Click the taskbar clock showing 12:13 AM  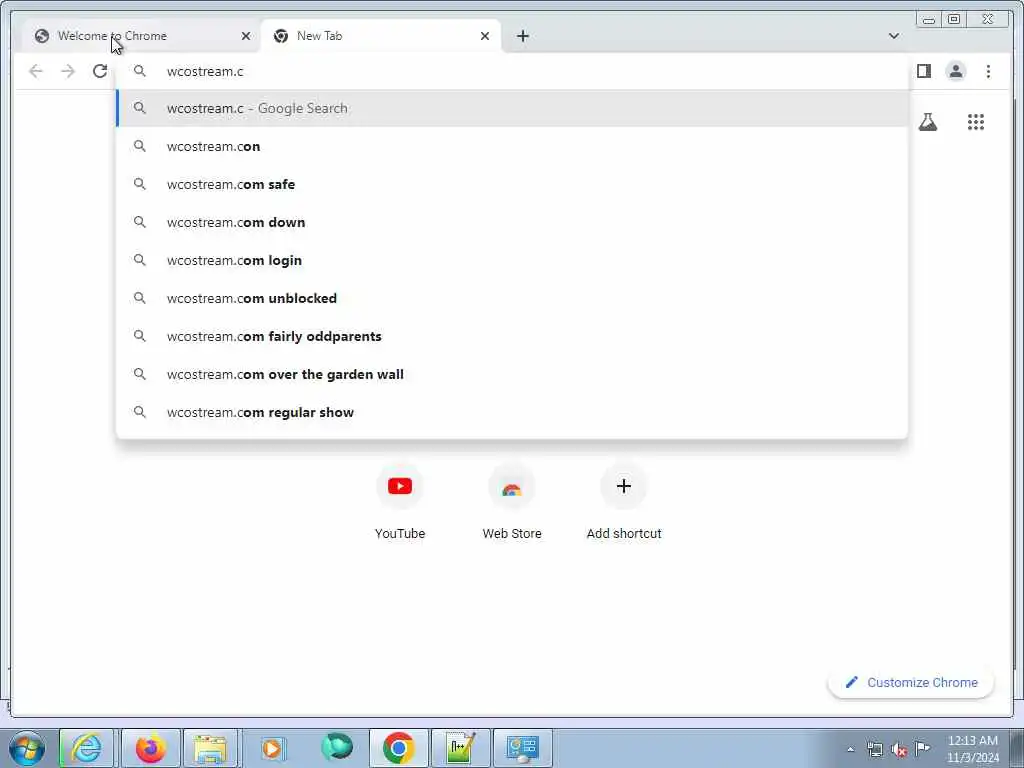point(972,748)
